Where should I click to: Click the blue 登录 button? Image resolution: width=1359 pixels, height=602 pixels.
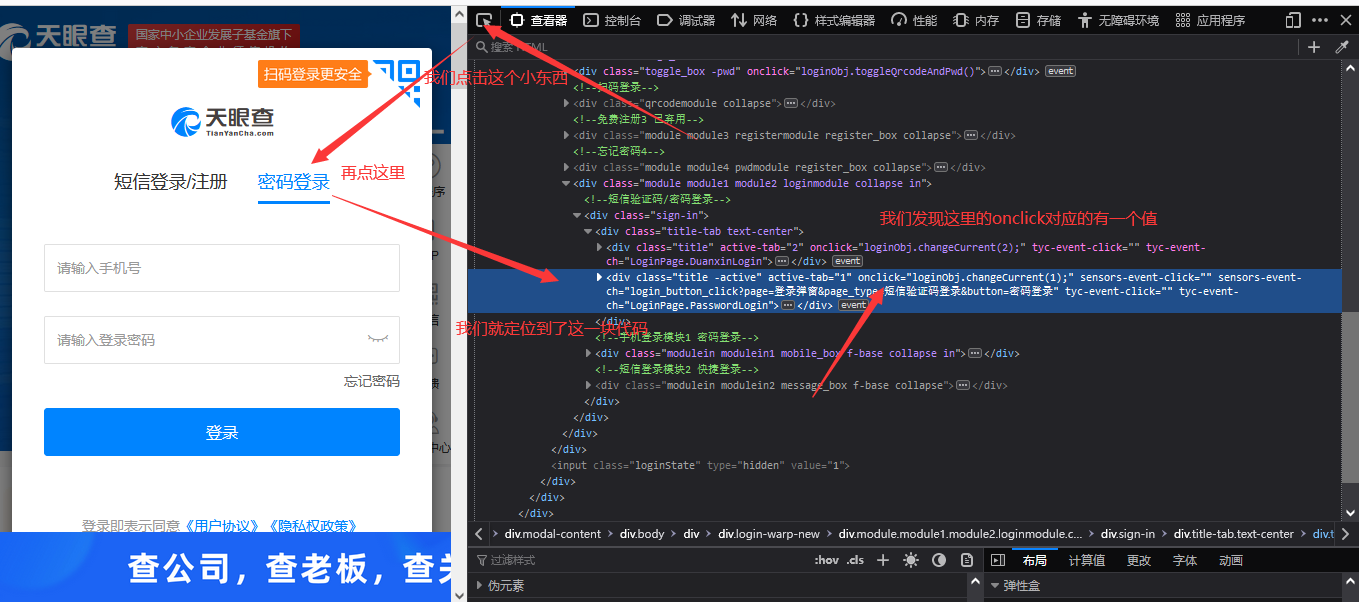click(x=222, y=432)
